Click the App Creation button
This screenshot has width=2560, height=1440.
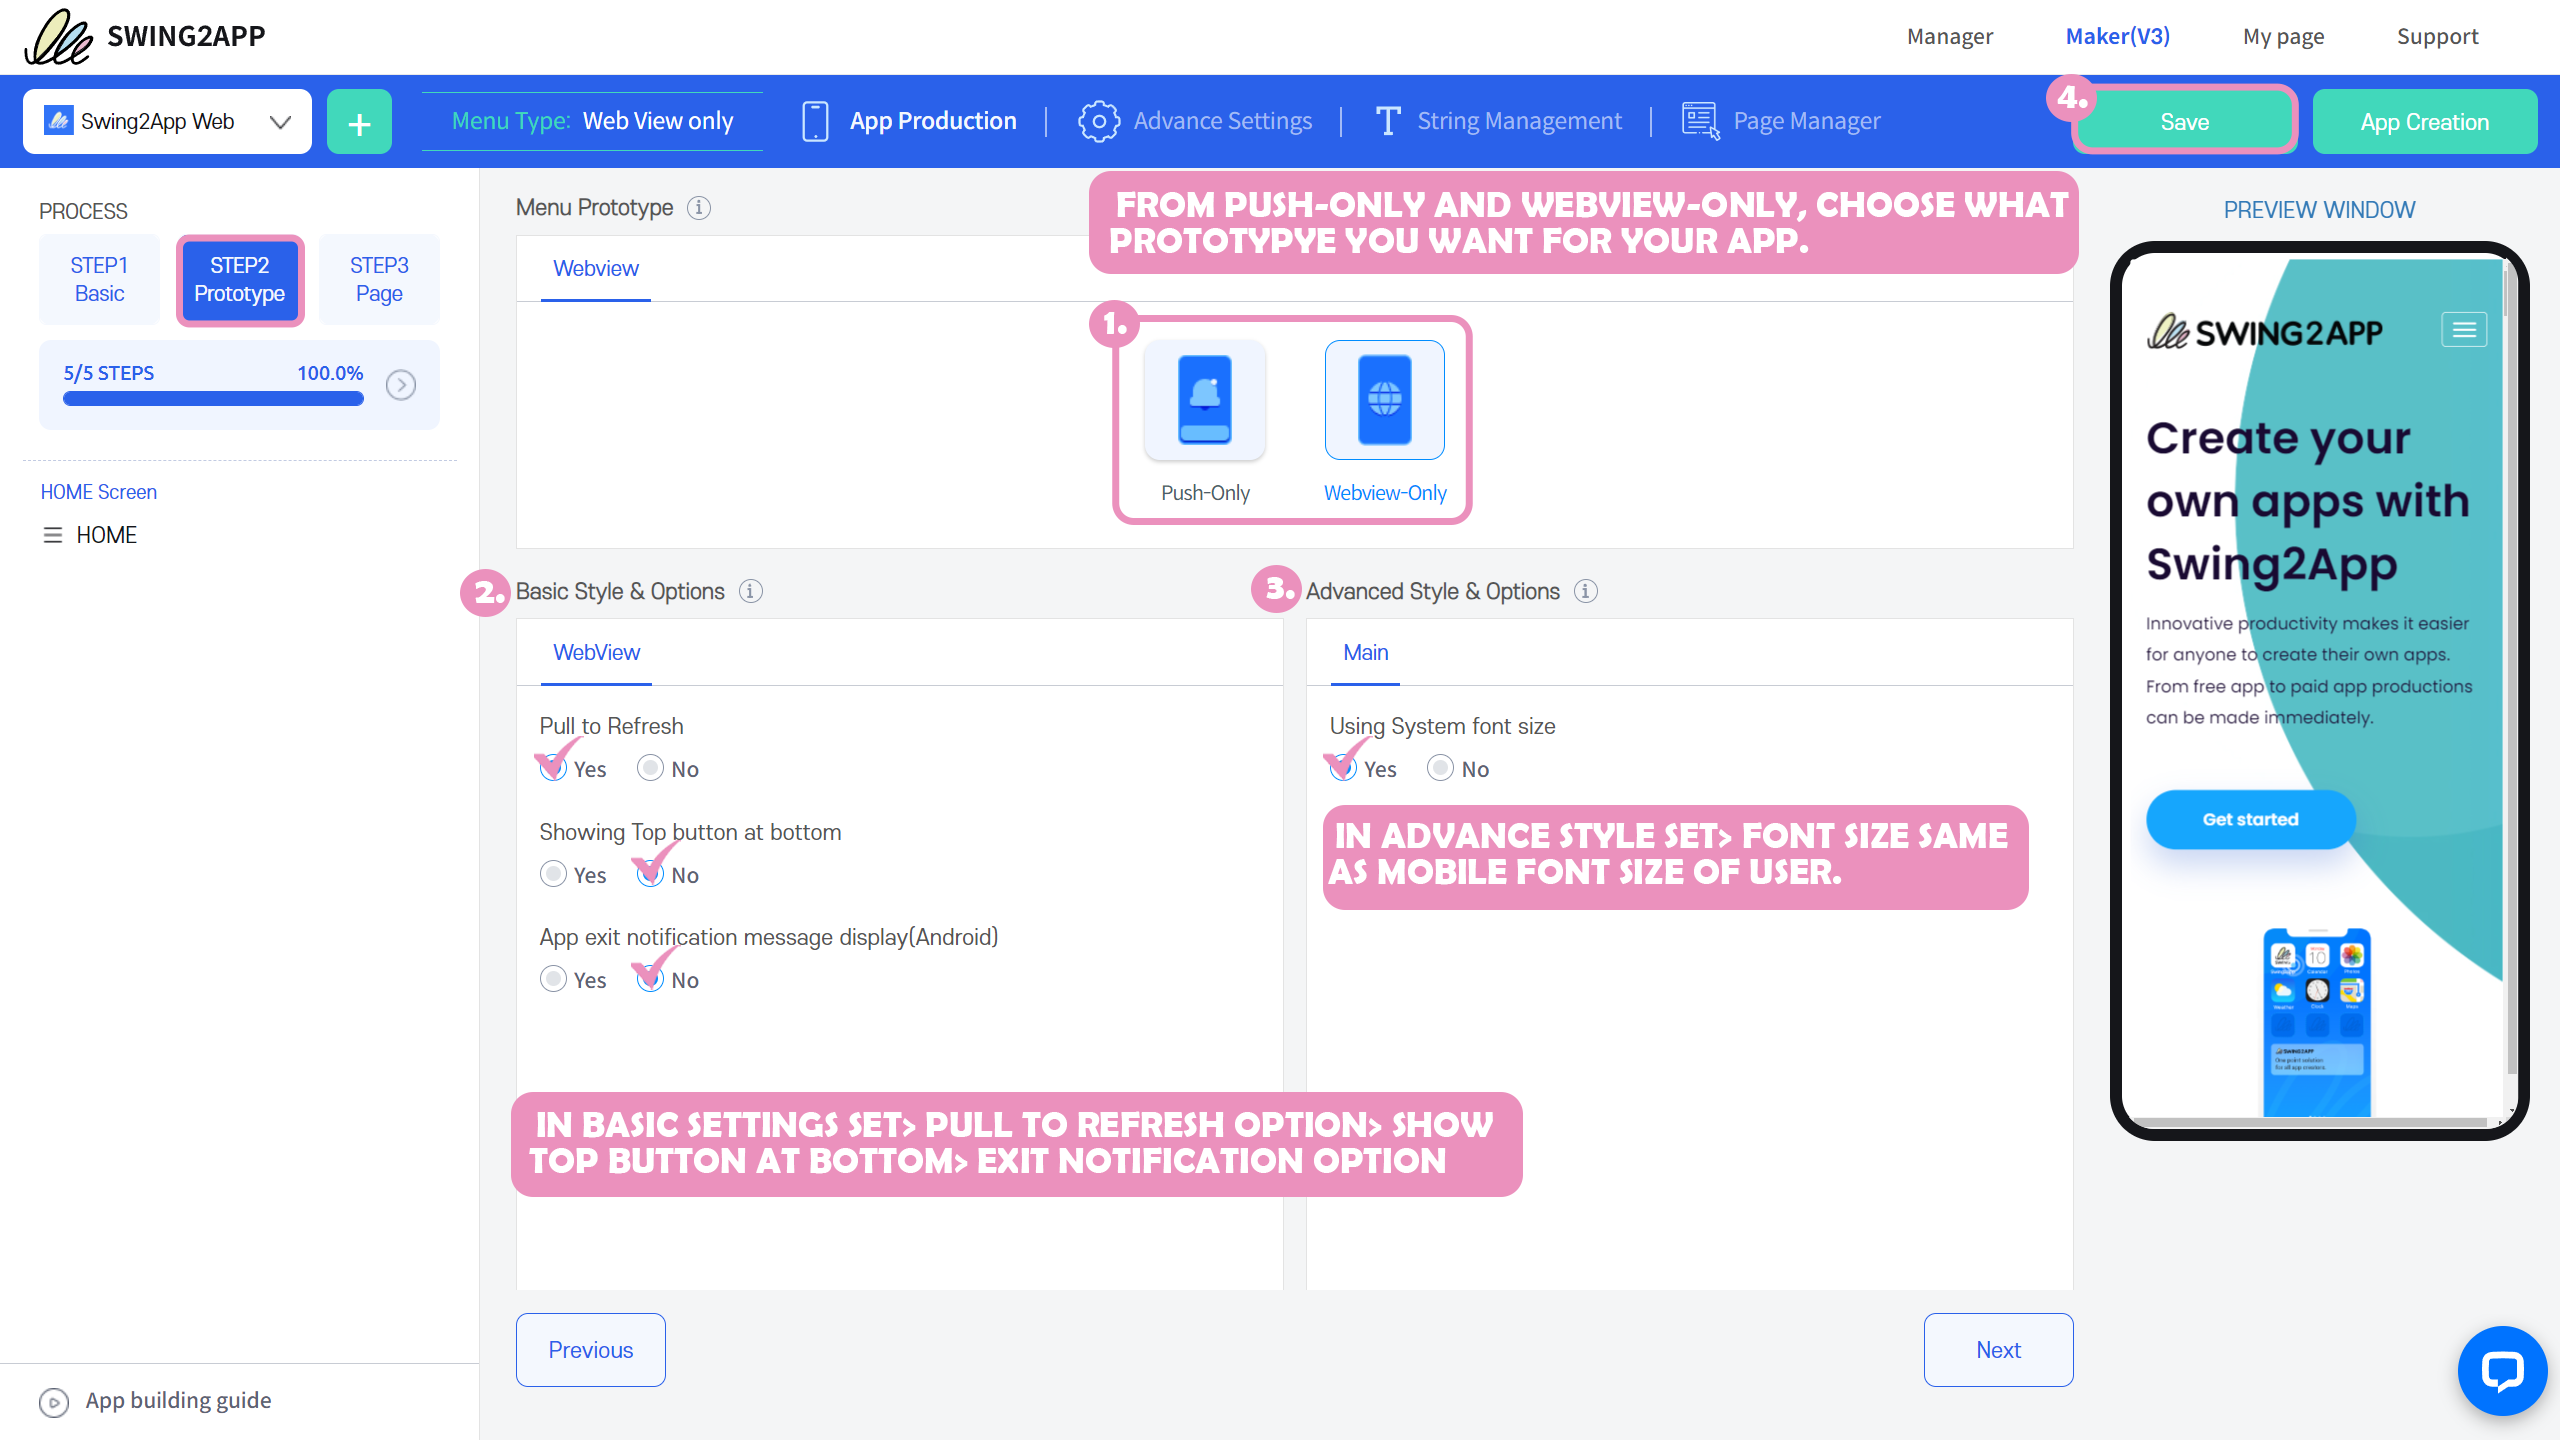click(2425, 121)
